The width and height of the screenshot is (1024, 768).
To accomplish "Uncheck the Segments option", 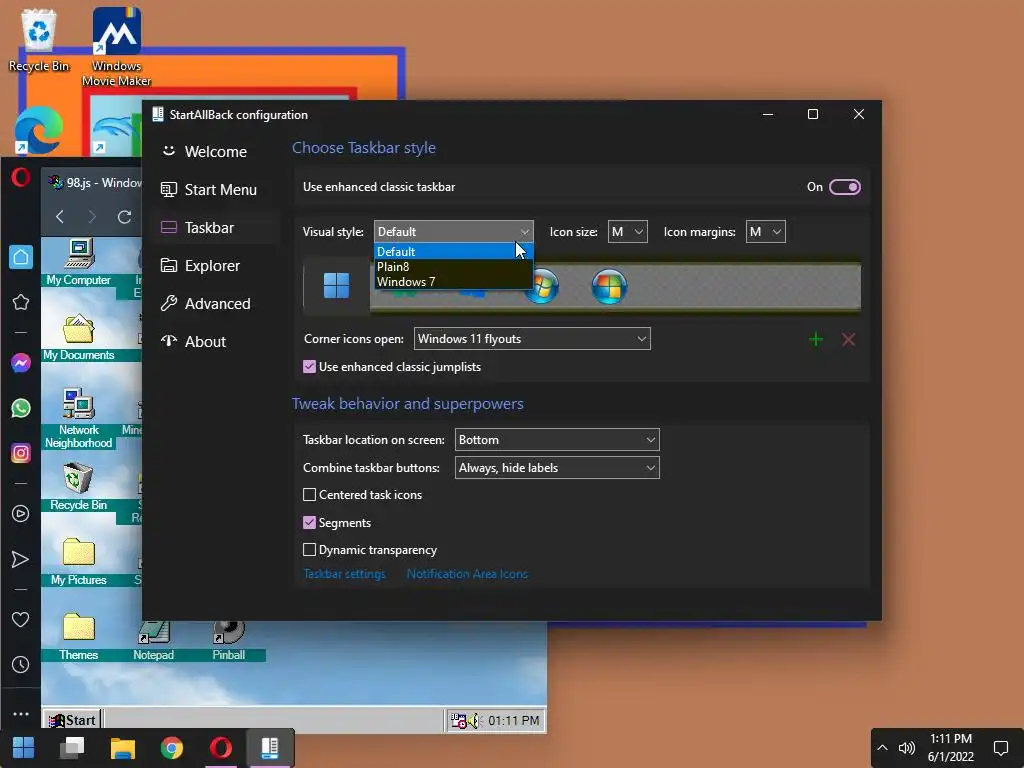I will coord(310,522).
